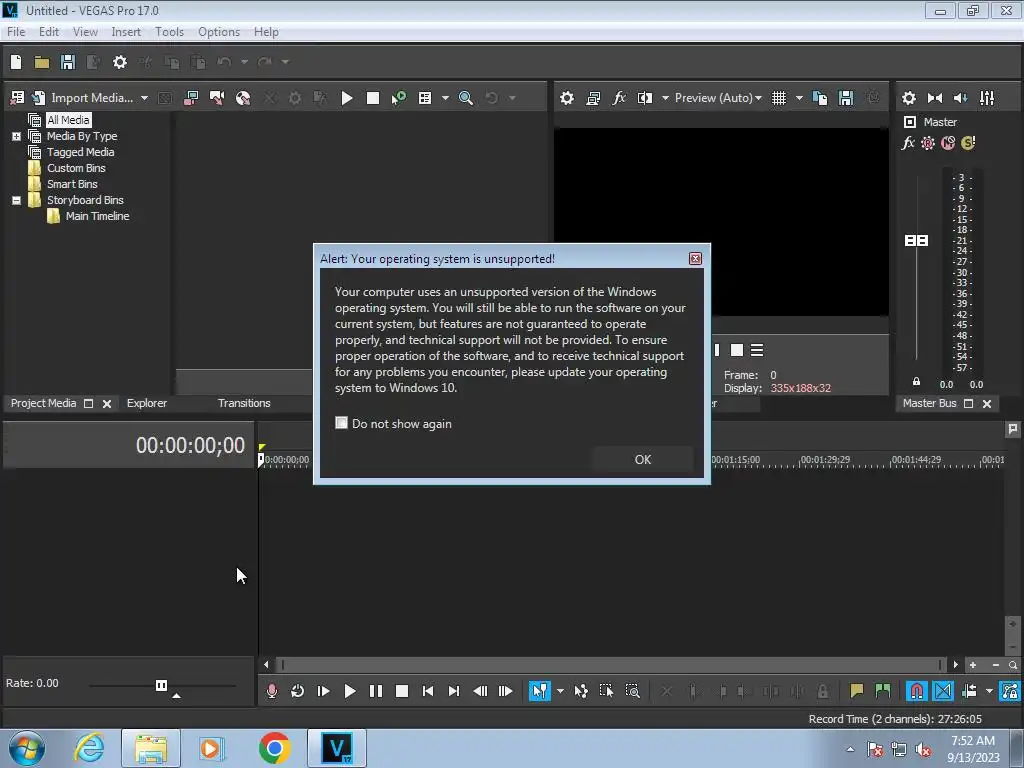Select the Normal Edit tool
Screen dimensions: 1024x768
click(x=540, y=691)
